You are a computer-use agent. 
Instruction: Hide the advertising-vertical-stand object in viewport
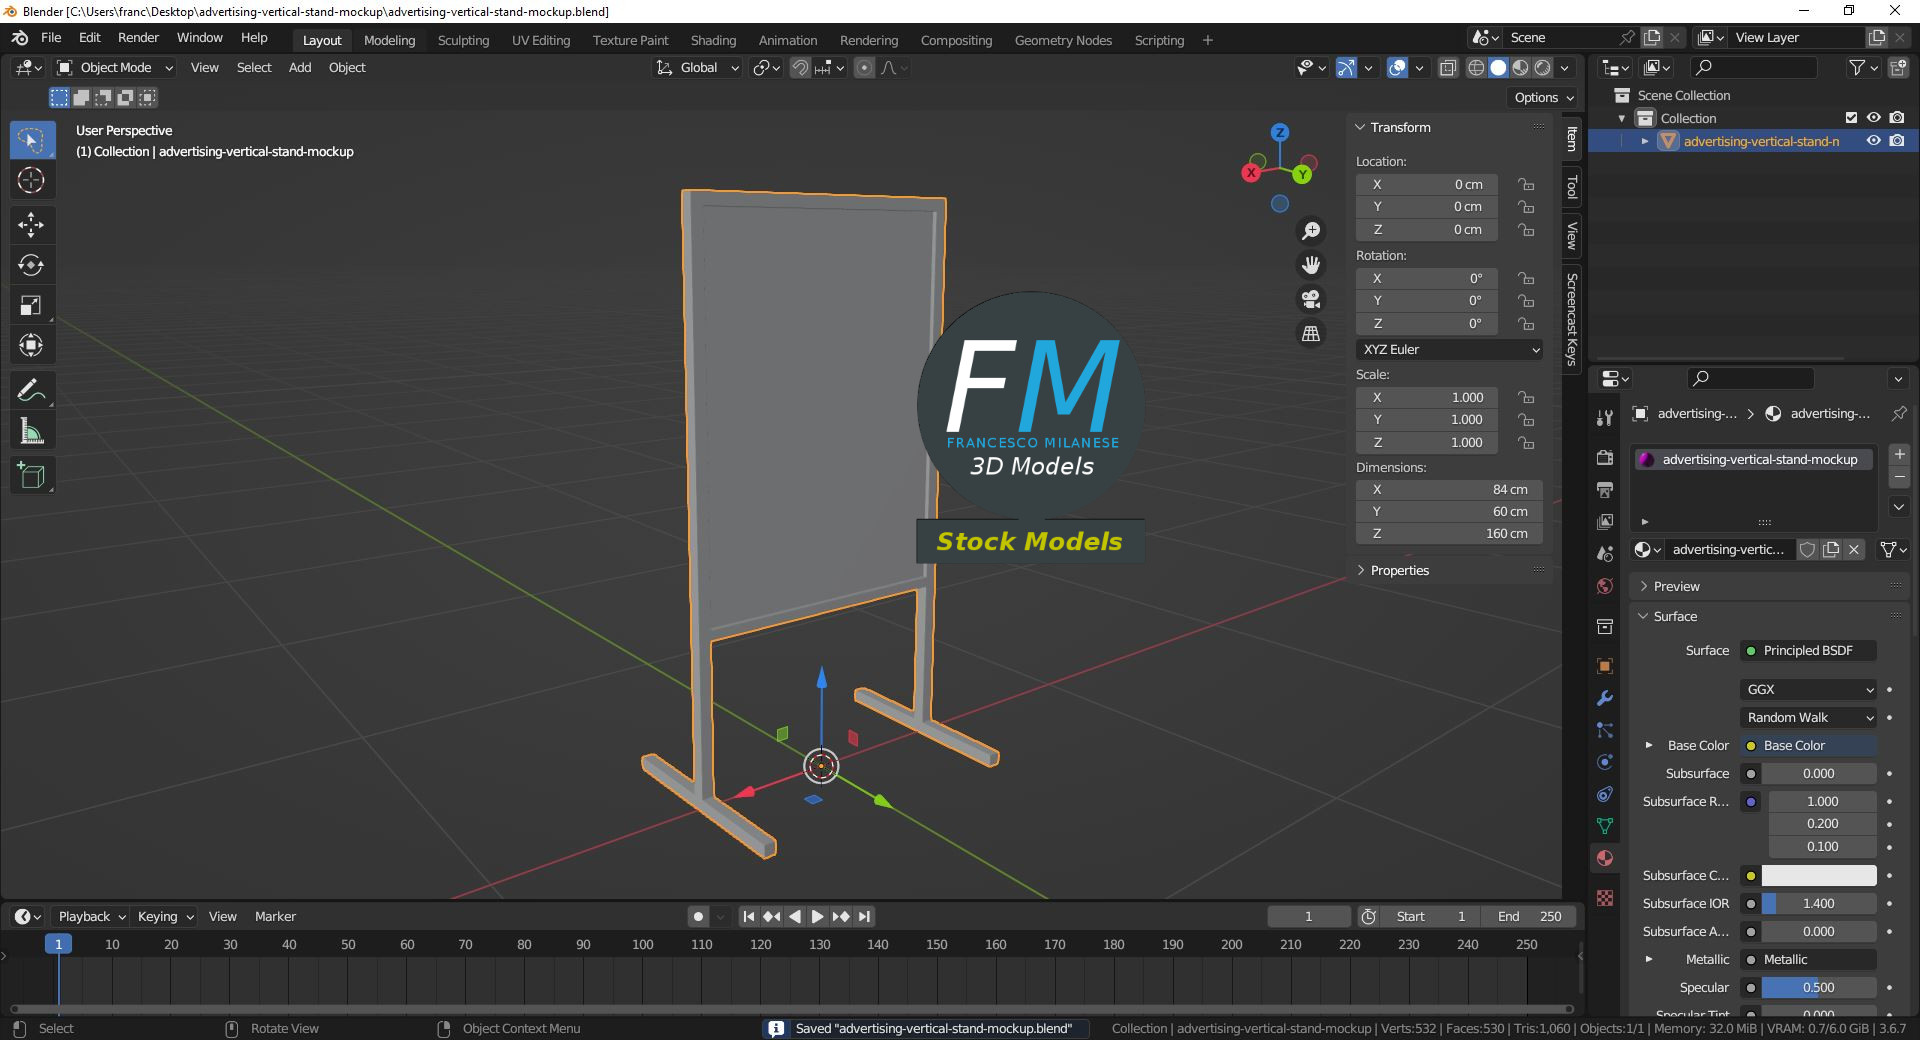[x=1873, y=141]
